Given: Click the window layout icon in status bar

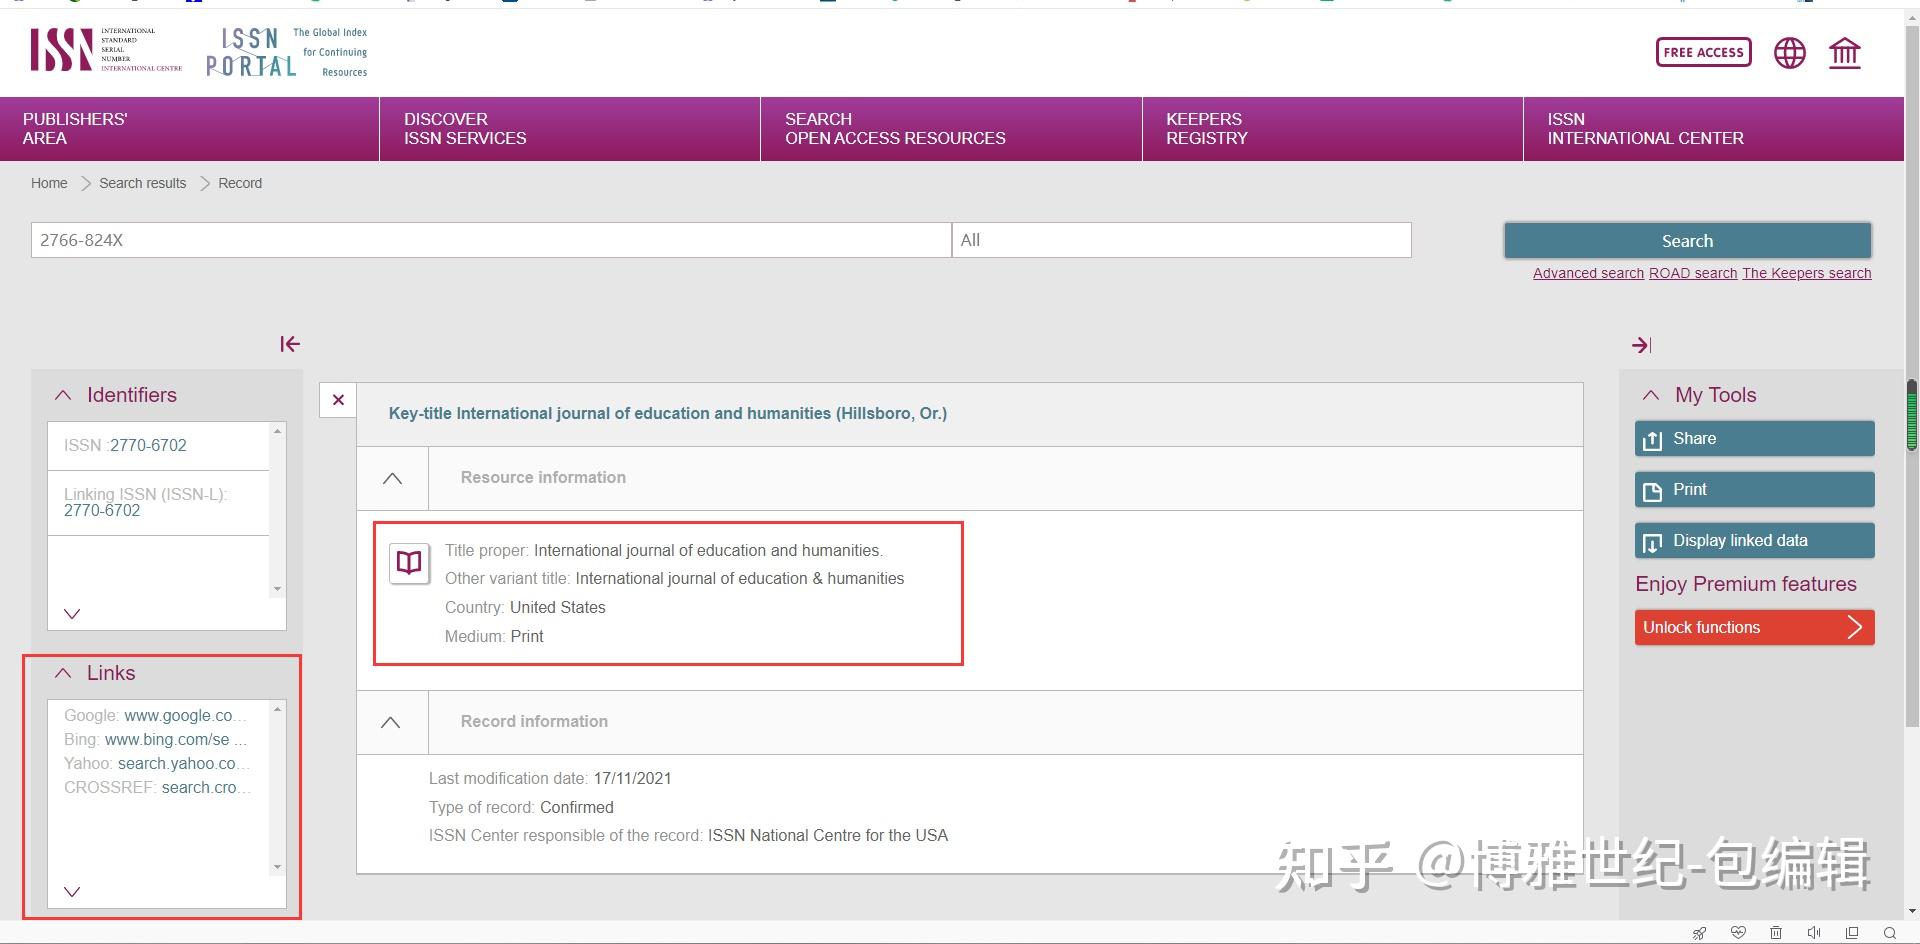Looking at the screenshot, I should [x=1852, y=933].
